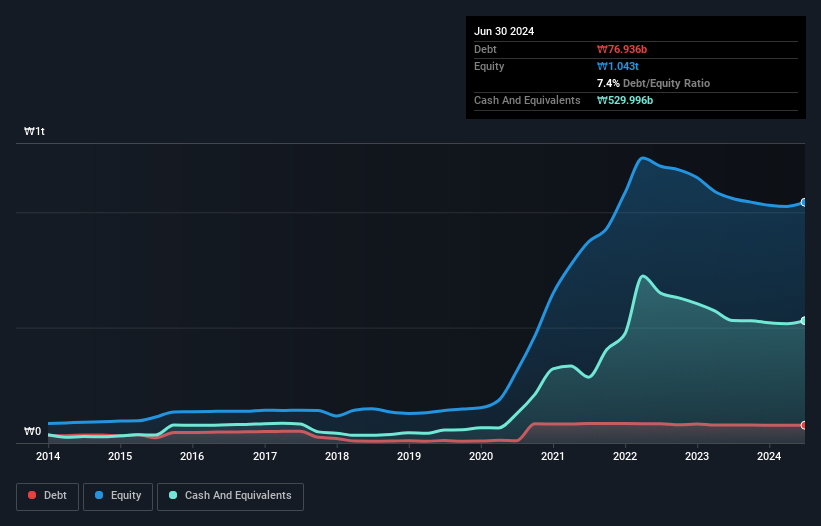The height and width of the screenshot is (526, 821).
Task: Click the ₩1.043t equity value
Action: [618, 66]
